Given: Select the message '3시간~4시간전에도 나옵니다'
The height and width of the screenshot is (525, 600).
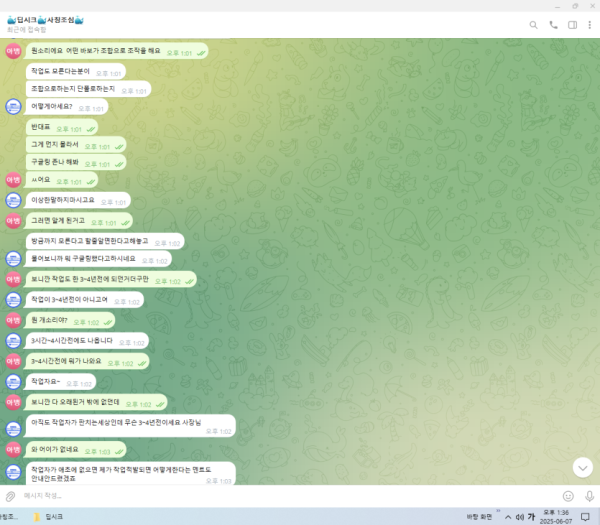Looking at the screenshot, I should coord(87,341).
